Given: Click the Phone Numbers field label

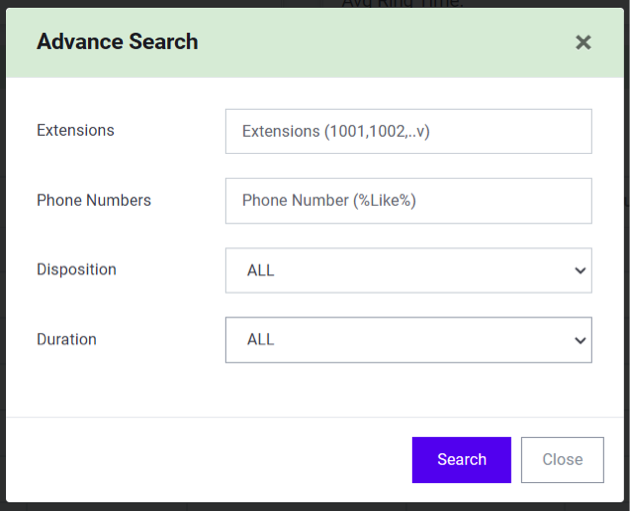Looking at the screenshot, I should coord(94,200).
